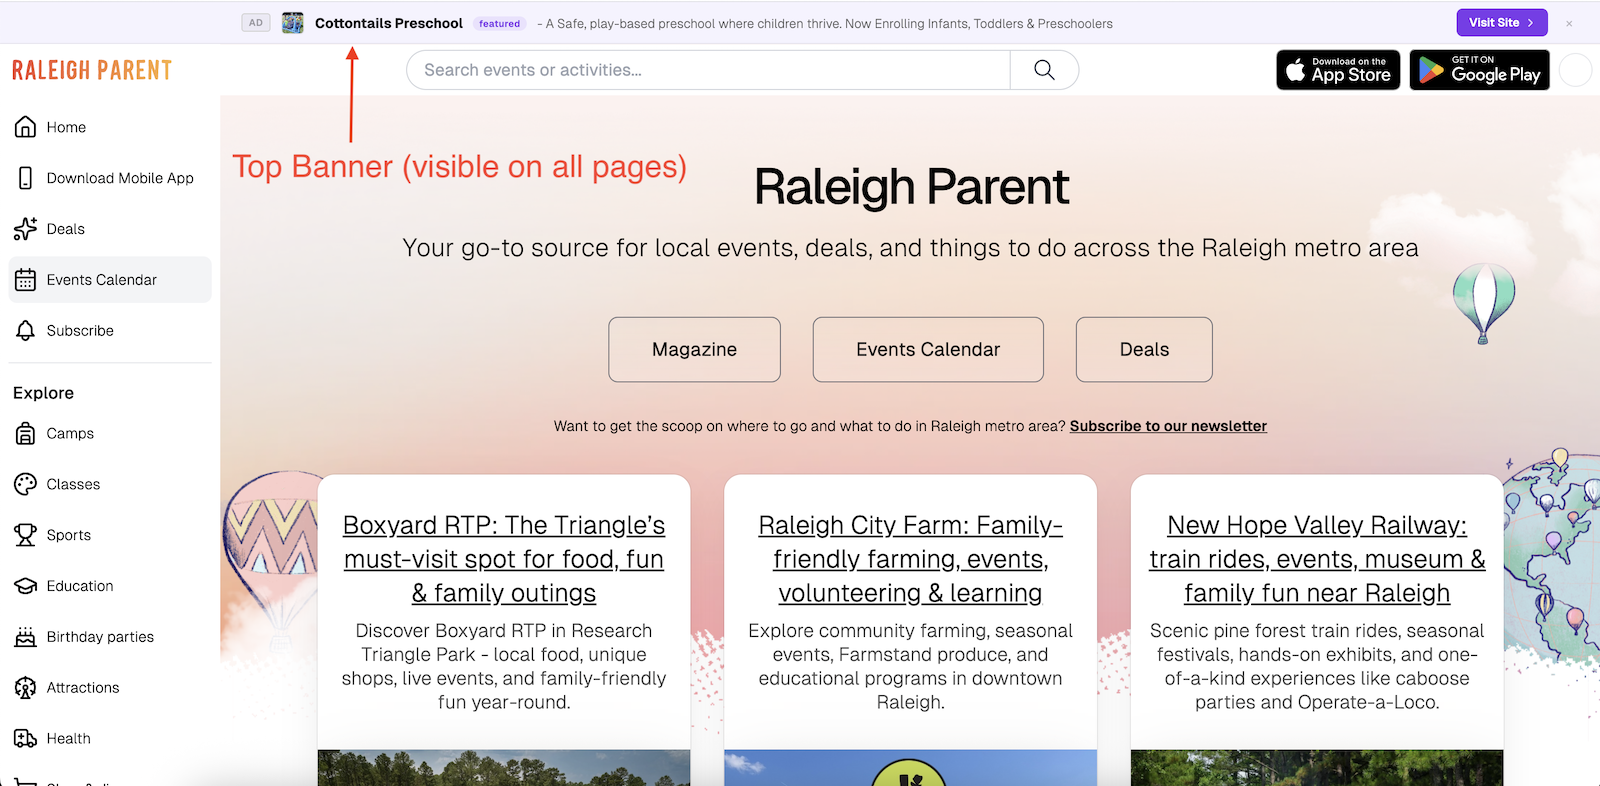
Task: Open the Boxyard RTP article link
Action: click(504, 559)
